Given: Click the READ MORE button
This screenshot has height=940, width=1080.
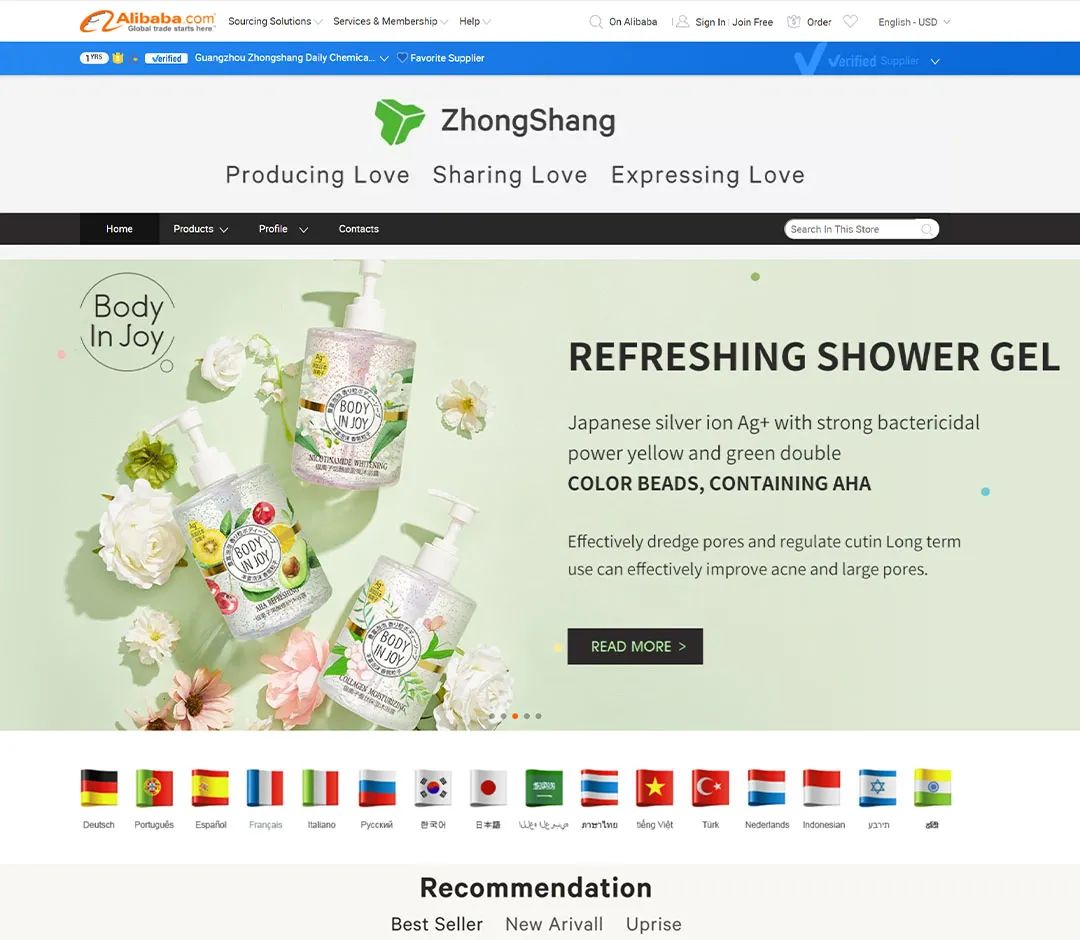Looking at the screenshot, I should pyautogui.click(x=635, y=646).
